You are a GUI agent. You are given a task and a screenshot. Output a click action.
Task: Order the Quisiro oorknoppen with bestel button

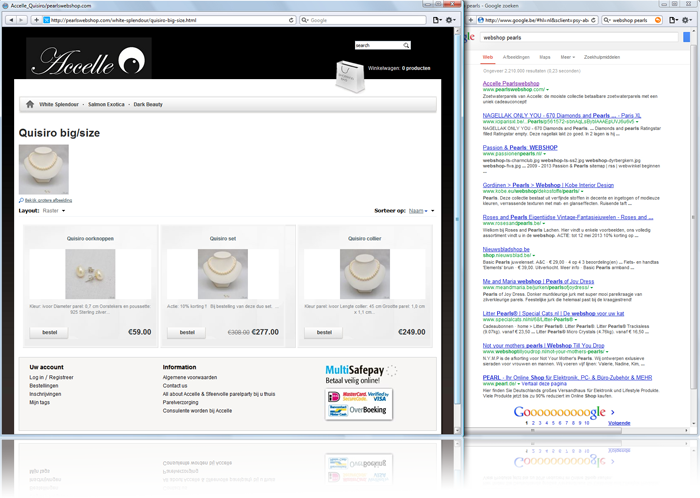pyautogui.click(x=50, y=332)
